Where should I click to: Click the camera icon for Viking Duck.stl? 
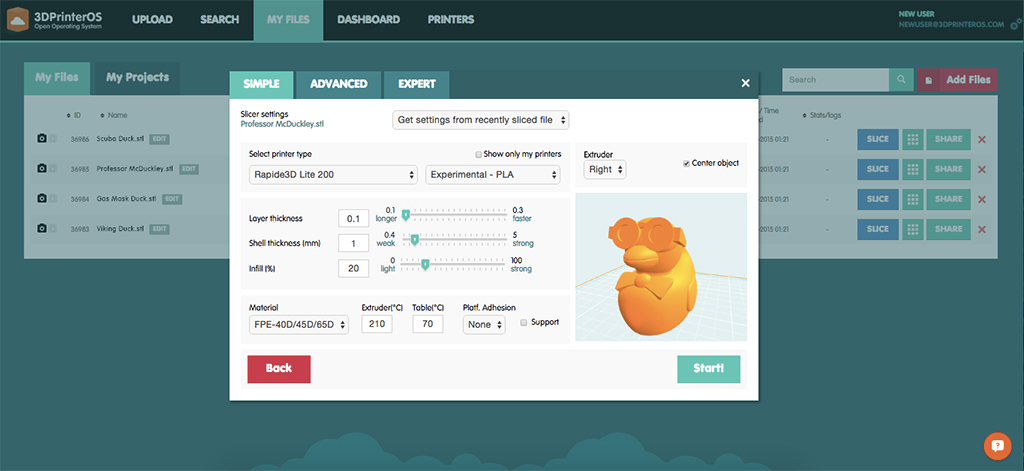[x=42, y=229]
